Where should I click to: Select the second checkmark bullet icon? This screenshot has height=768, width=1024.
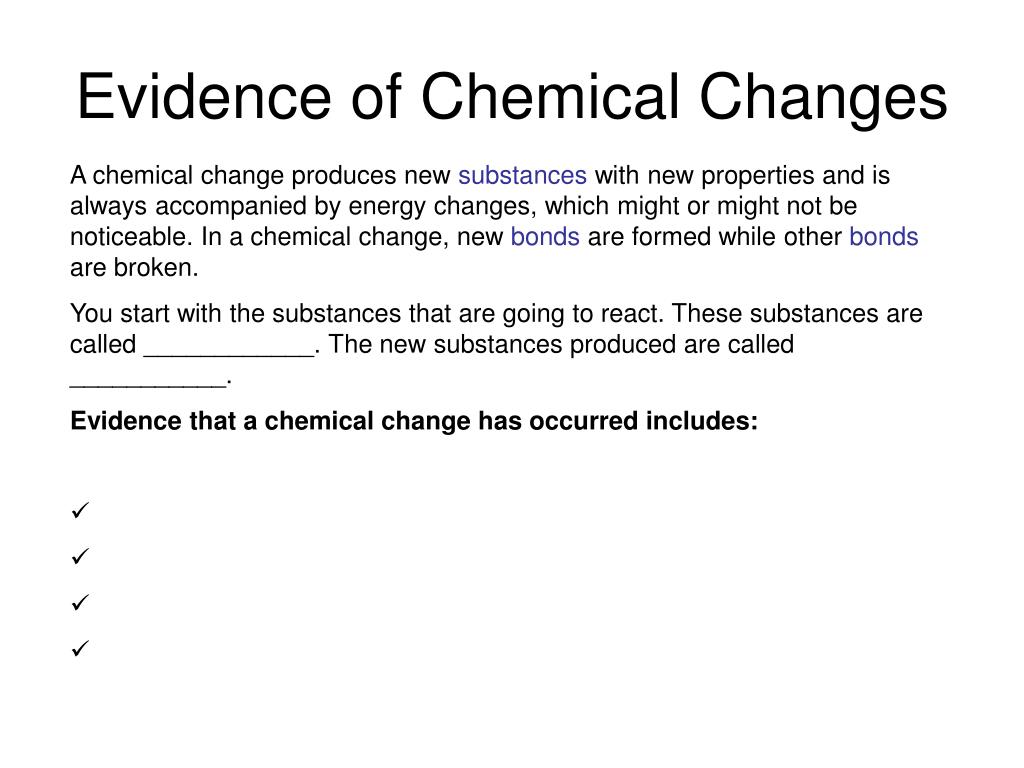click(x=80, y=556)
